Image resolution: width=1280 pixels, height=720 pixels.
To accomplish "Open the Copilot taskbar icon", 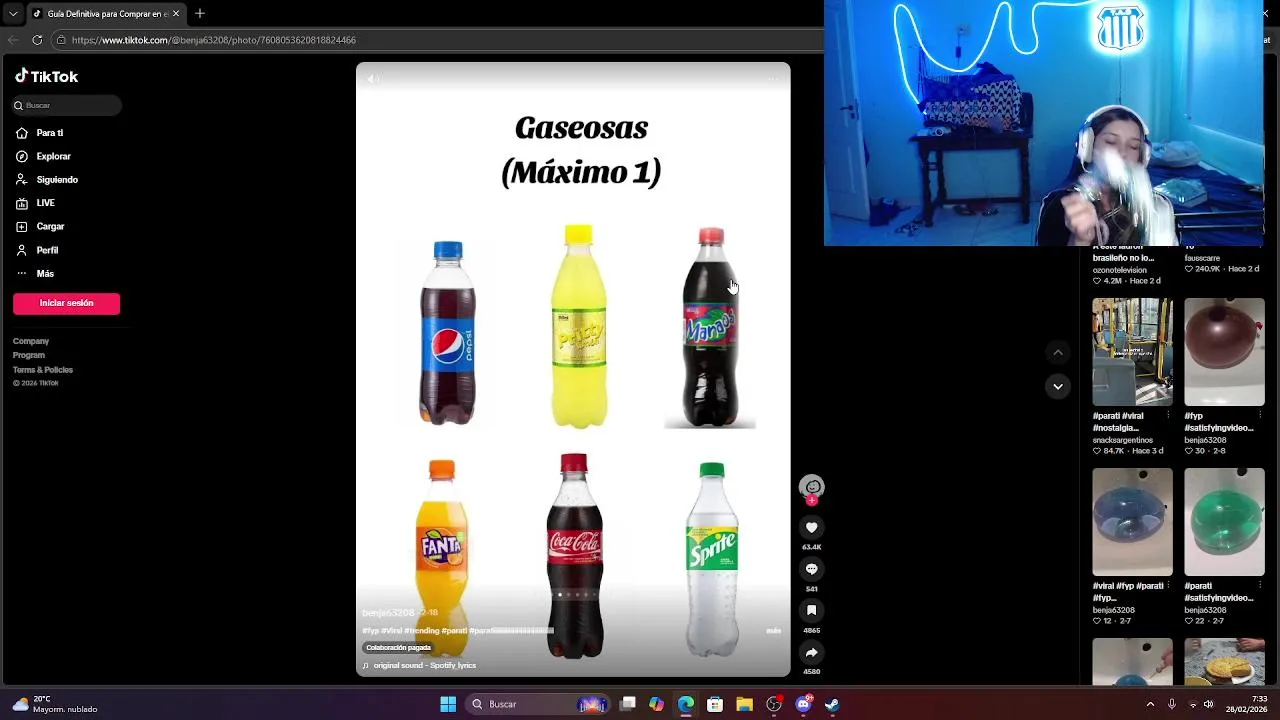I will tap(656, 704).
